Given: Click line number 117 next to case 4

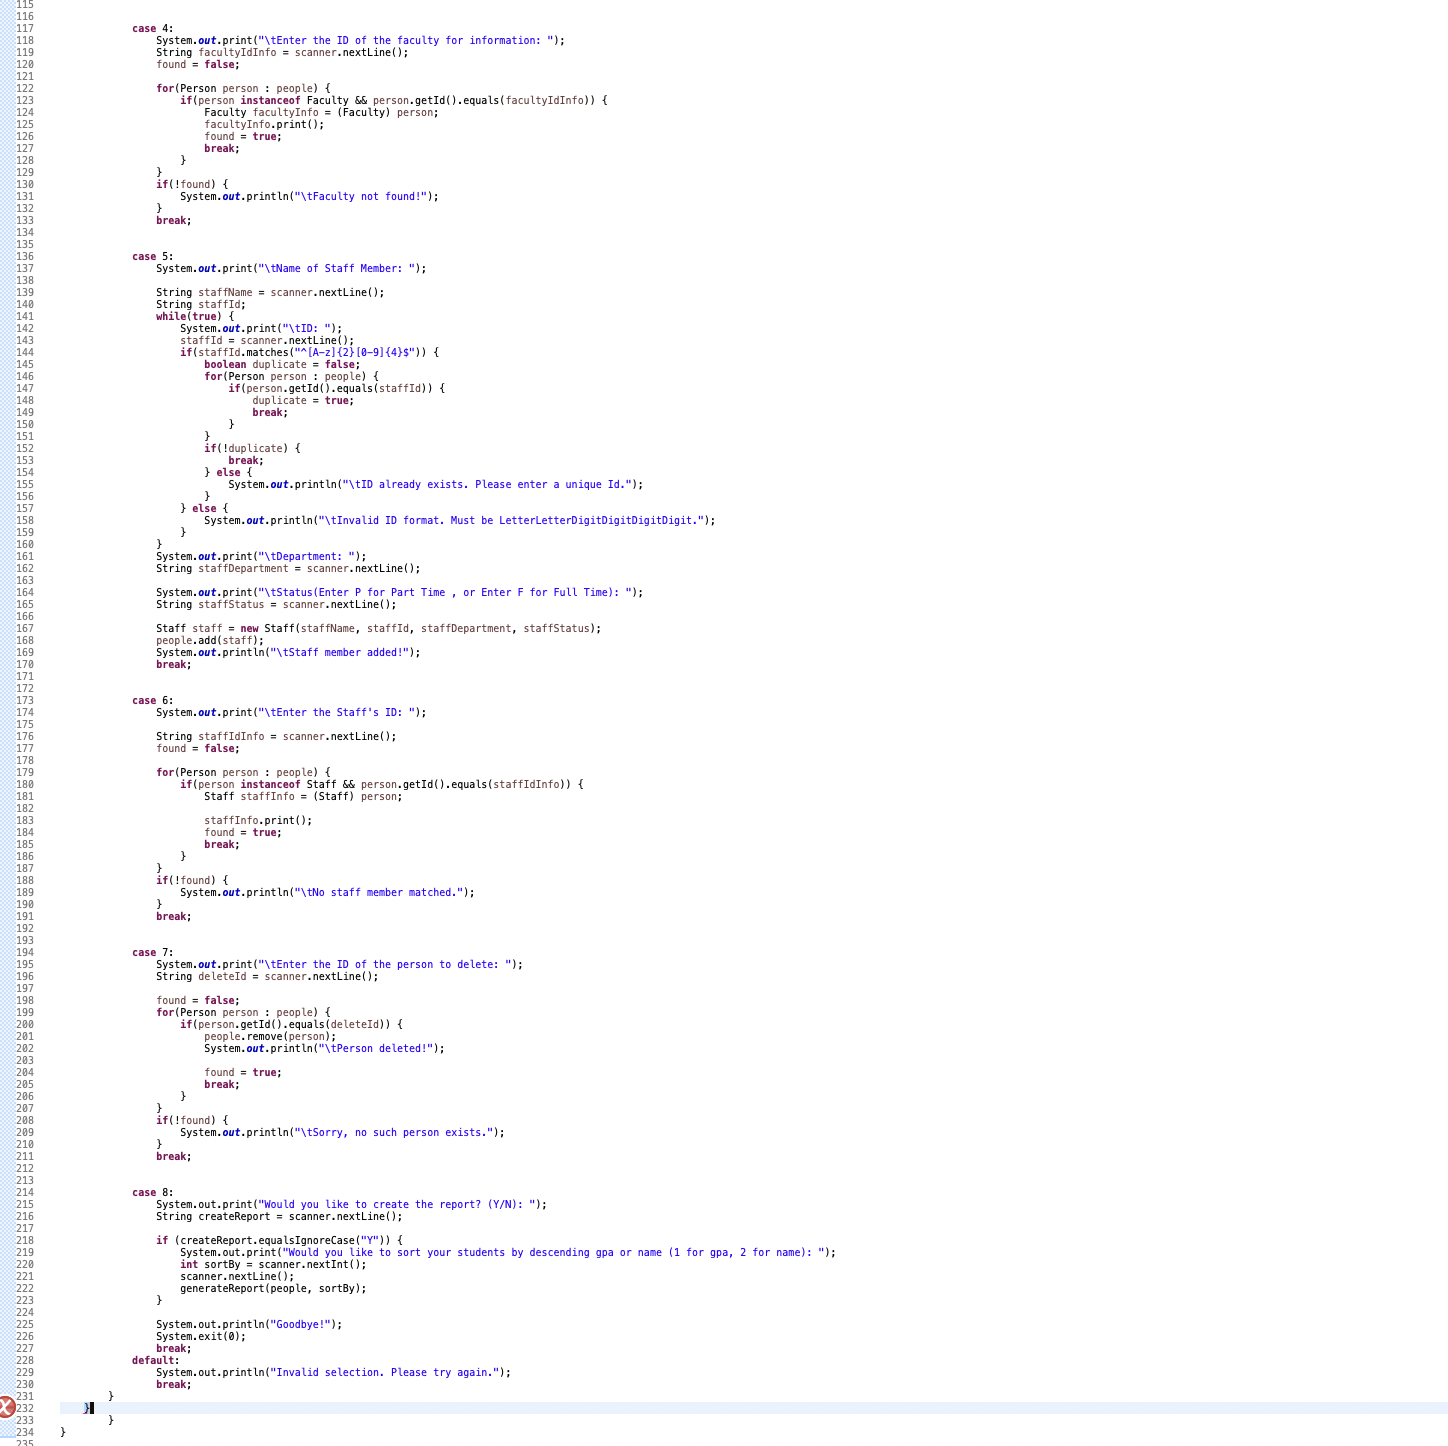Looking at the screenshot, I should (25, 28).
